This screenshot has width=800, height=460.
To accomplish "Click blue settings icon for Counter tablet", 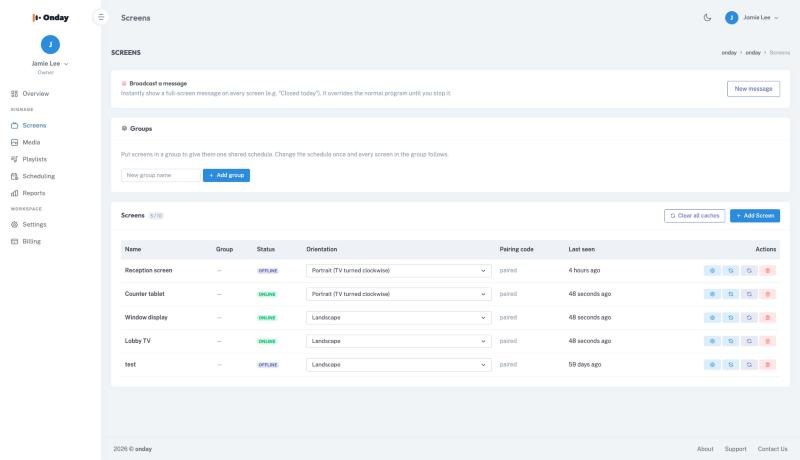I will (712, 294).
